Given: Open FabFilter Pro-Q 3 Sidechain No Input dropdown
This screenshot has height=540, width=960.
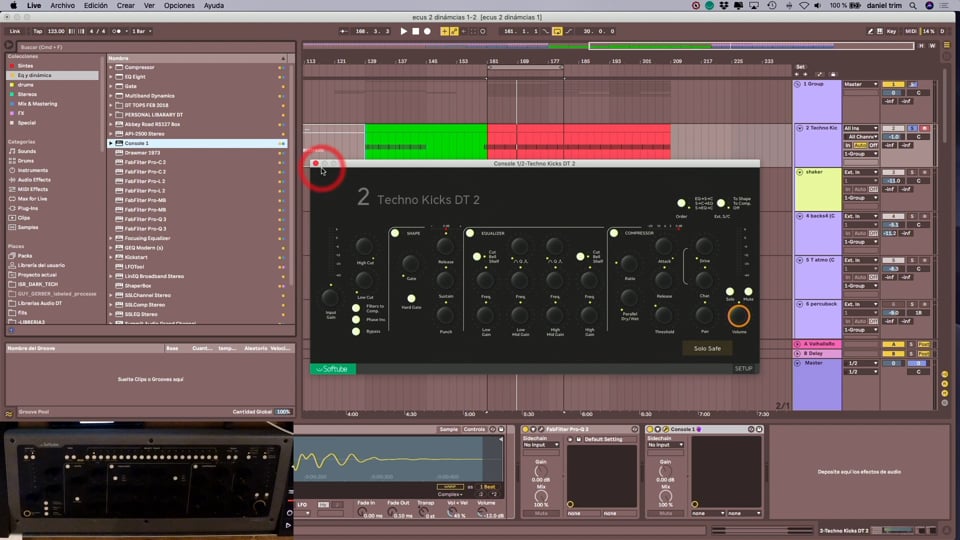Looking at the screenshot, I should coord(541,445).
